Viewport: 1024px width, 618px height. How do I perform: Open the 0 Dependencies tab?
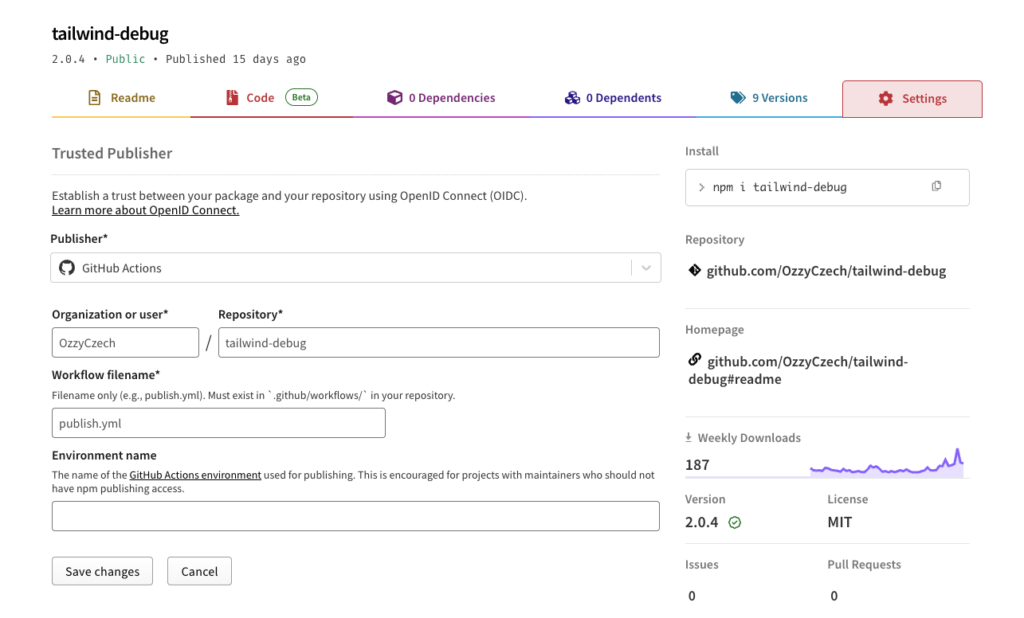(x=441, y=98)
